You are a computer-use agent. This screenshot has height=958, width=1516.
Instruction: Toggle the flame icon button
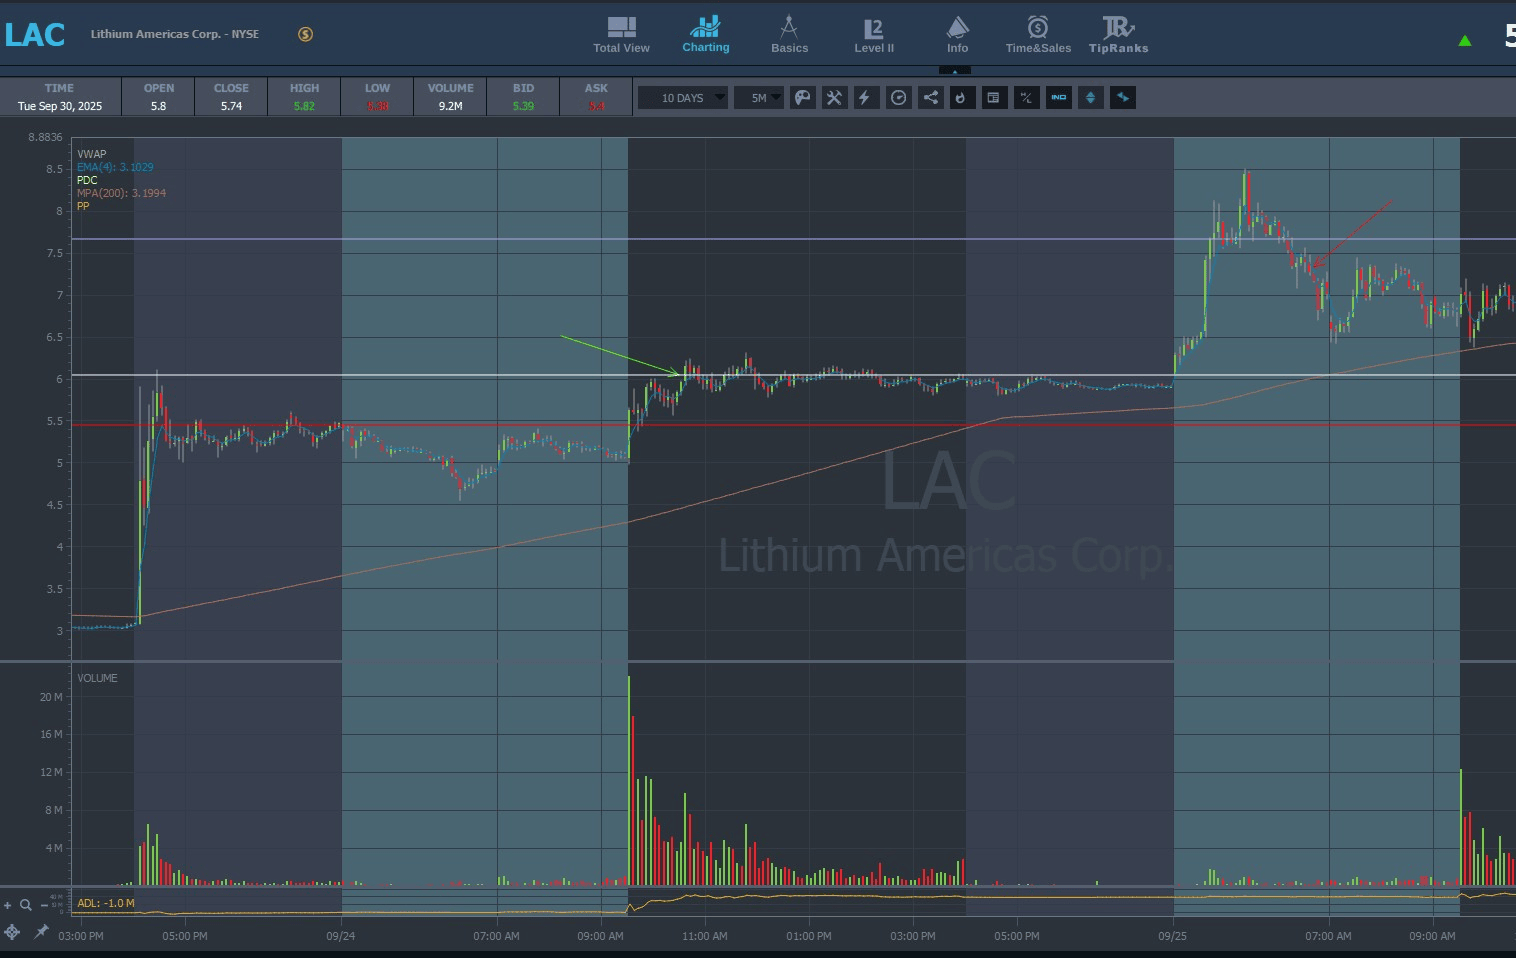coord(962,97)
